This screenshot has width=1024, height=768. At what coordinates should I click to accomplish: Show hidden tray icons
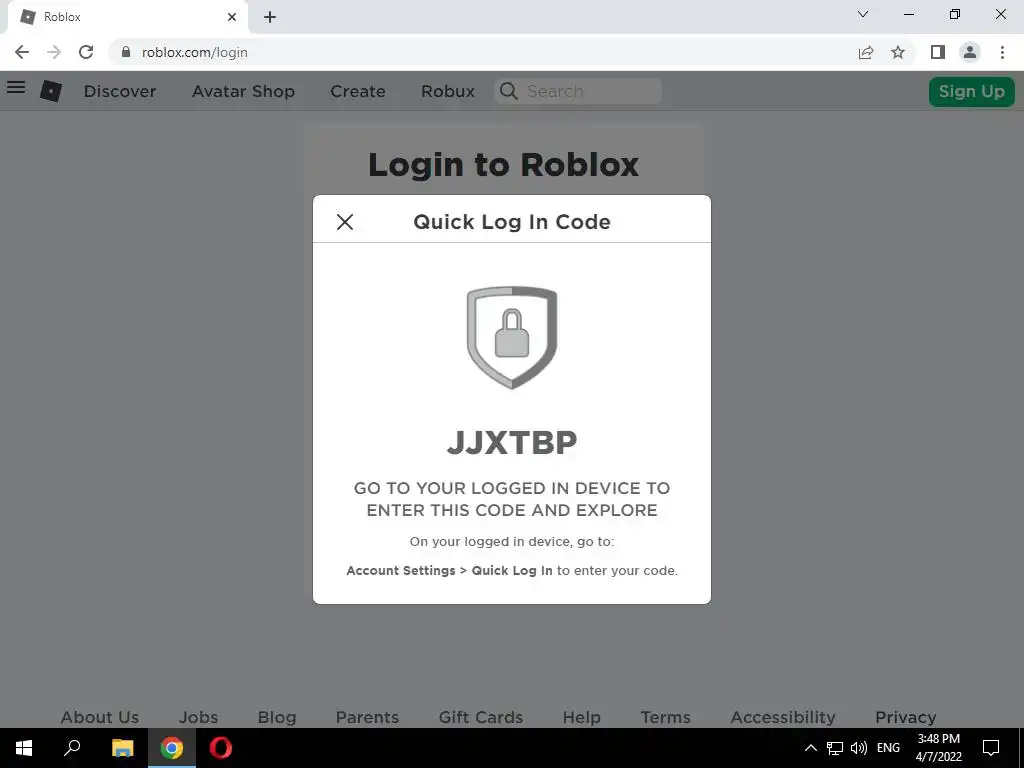[810, 748]
